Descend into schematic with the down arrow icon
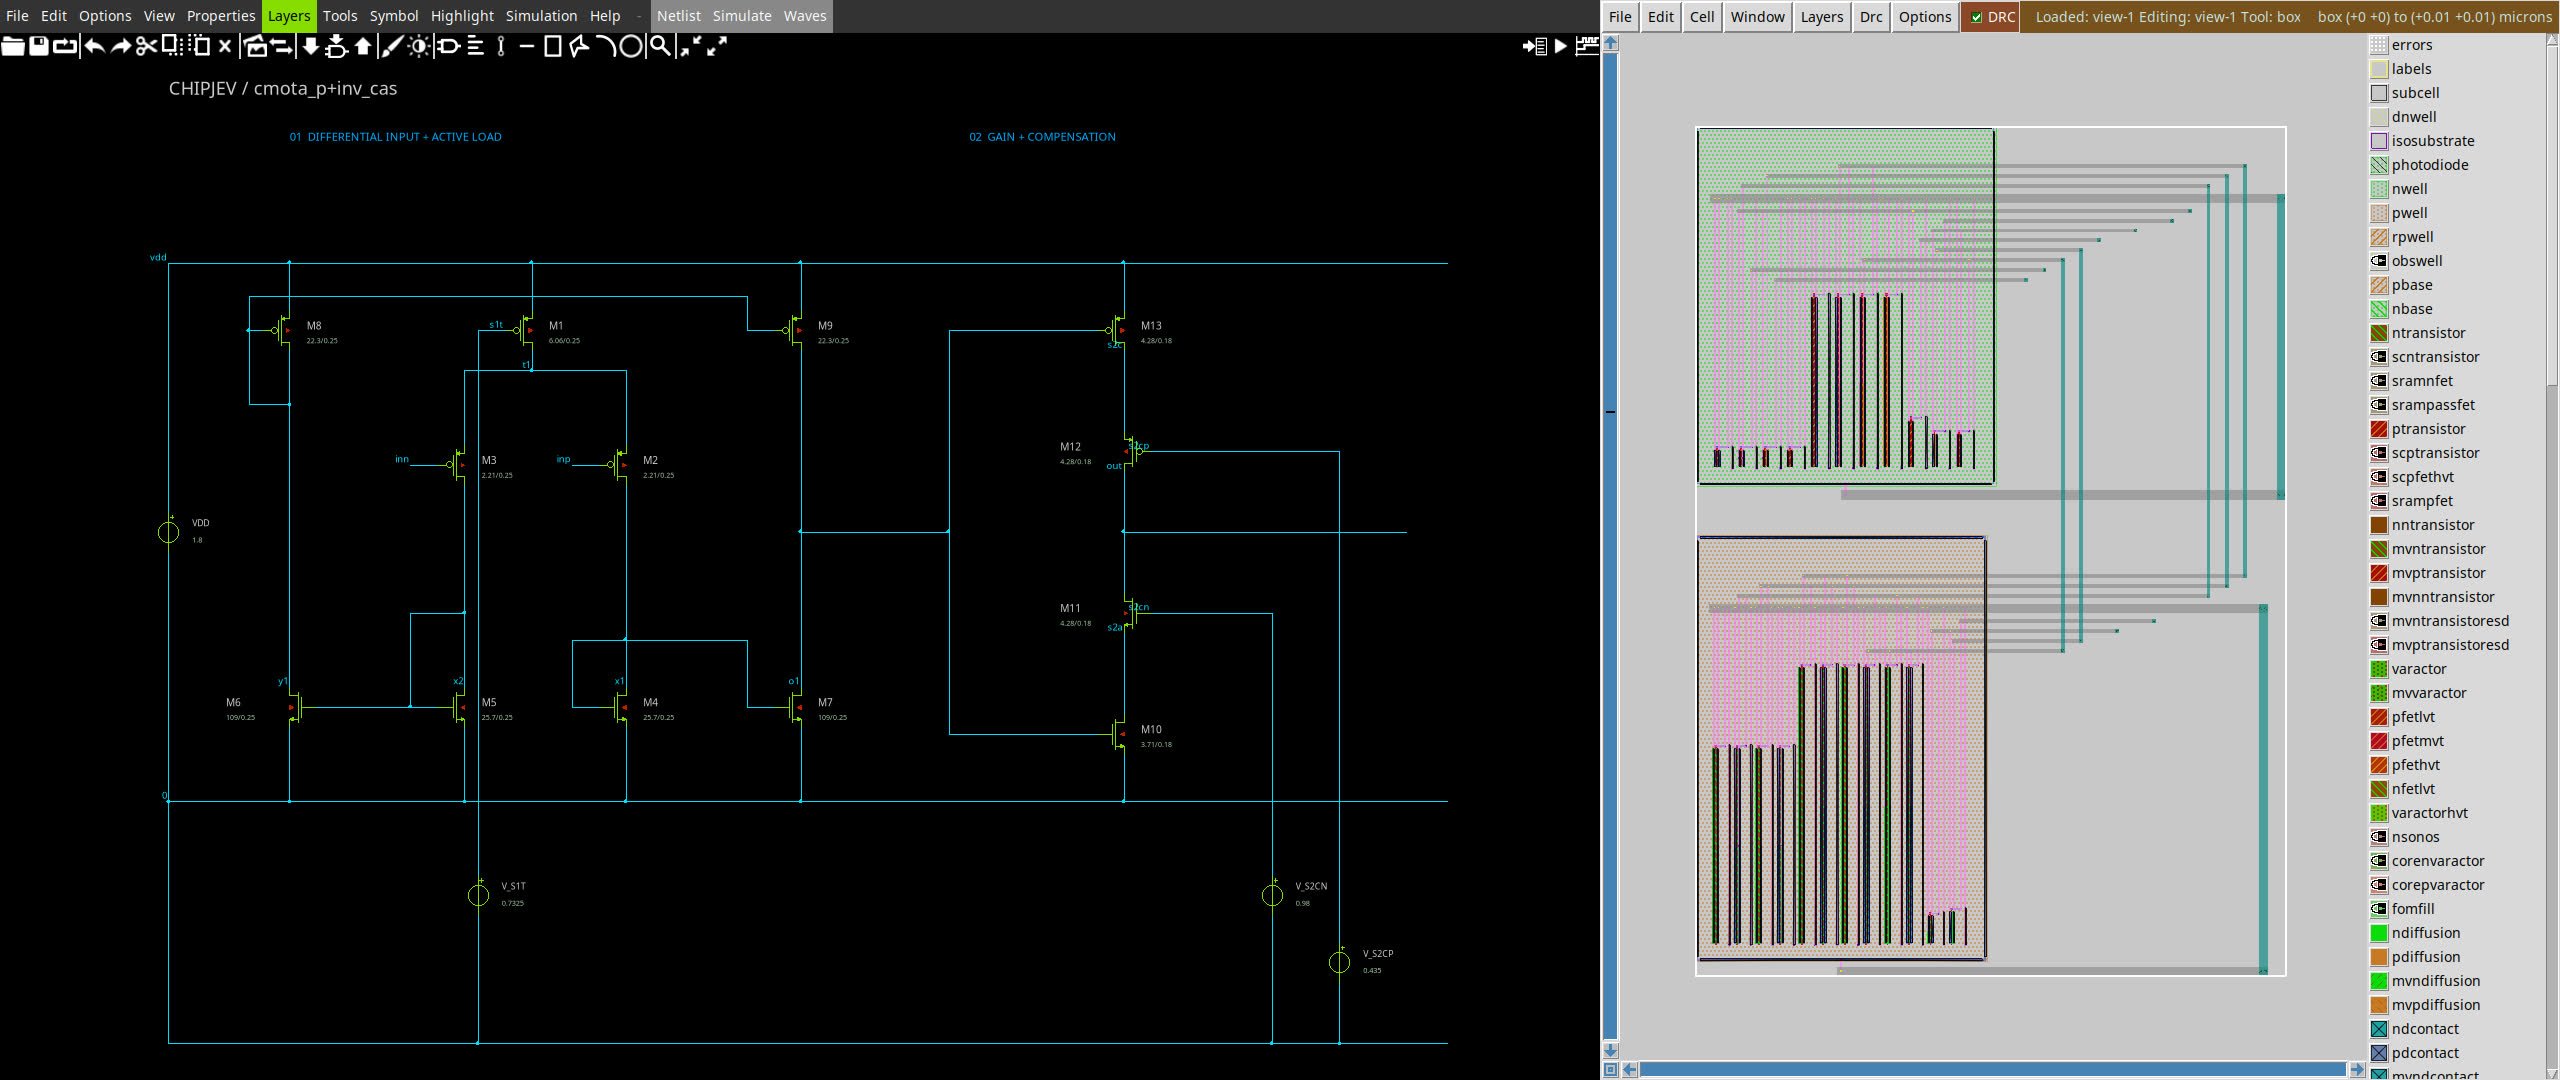The width and height of the screenshot is (2560, 1080). pos(311,46)
